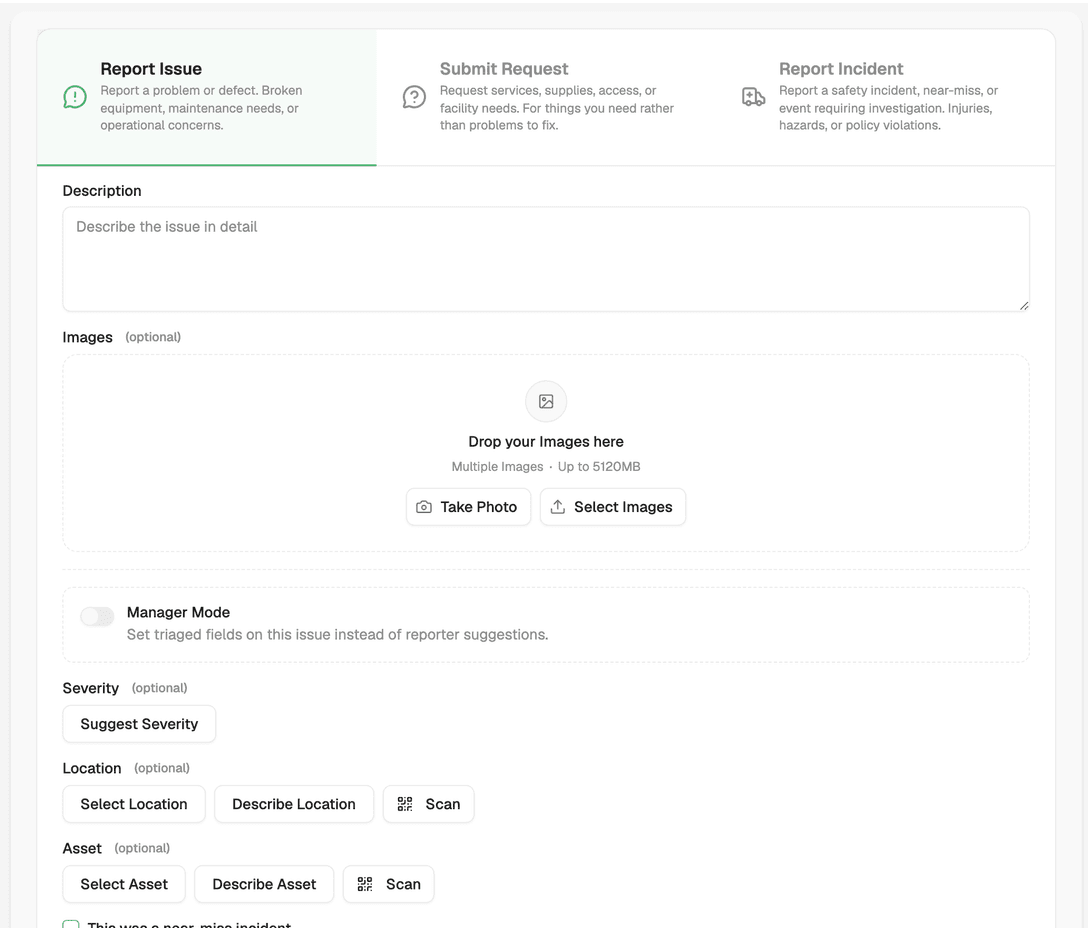Click the 'Set triaged fields' description text
Image resolution: width=1088 pixels, height=928 pixels.
tap(337, 634)
